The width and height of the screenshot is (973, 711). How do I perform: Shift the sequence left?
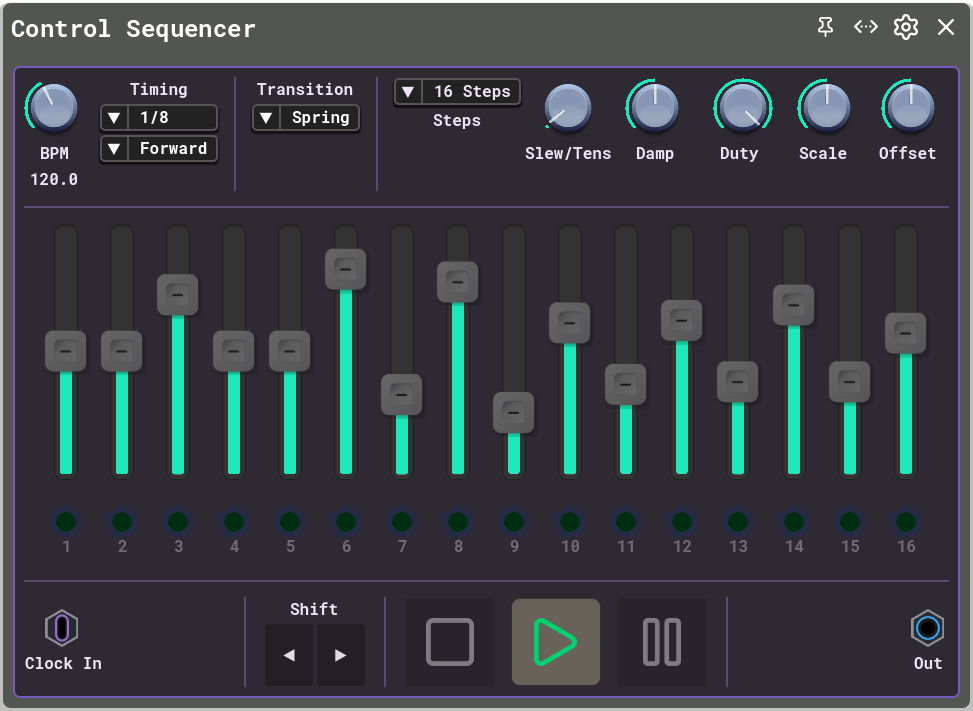click(x=289, y=655)
